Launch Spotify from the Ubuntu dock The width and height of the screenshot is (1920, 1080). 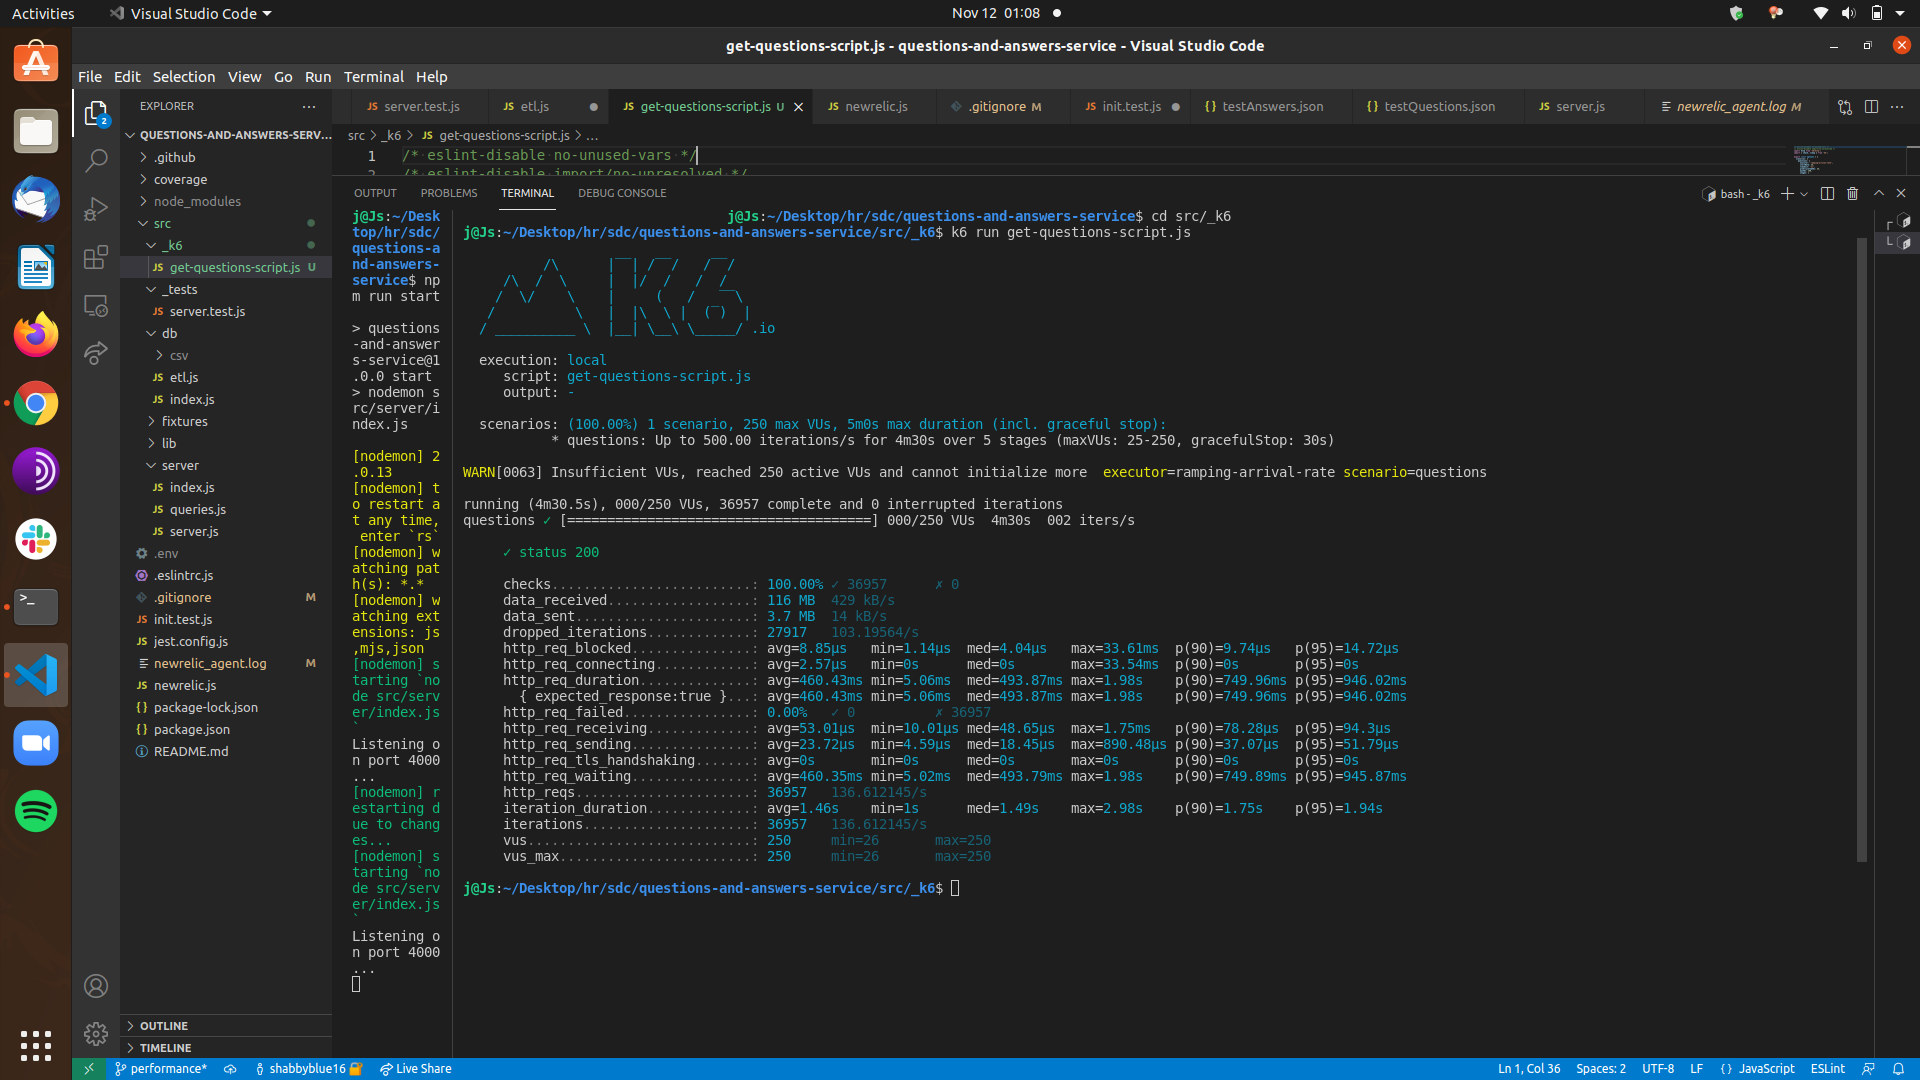(x=36, y=811)
